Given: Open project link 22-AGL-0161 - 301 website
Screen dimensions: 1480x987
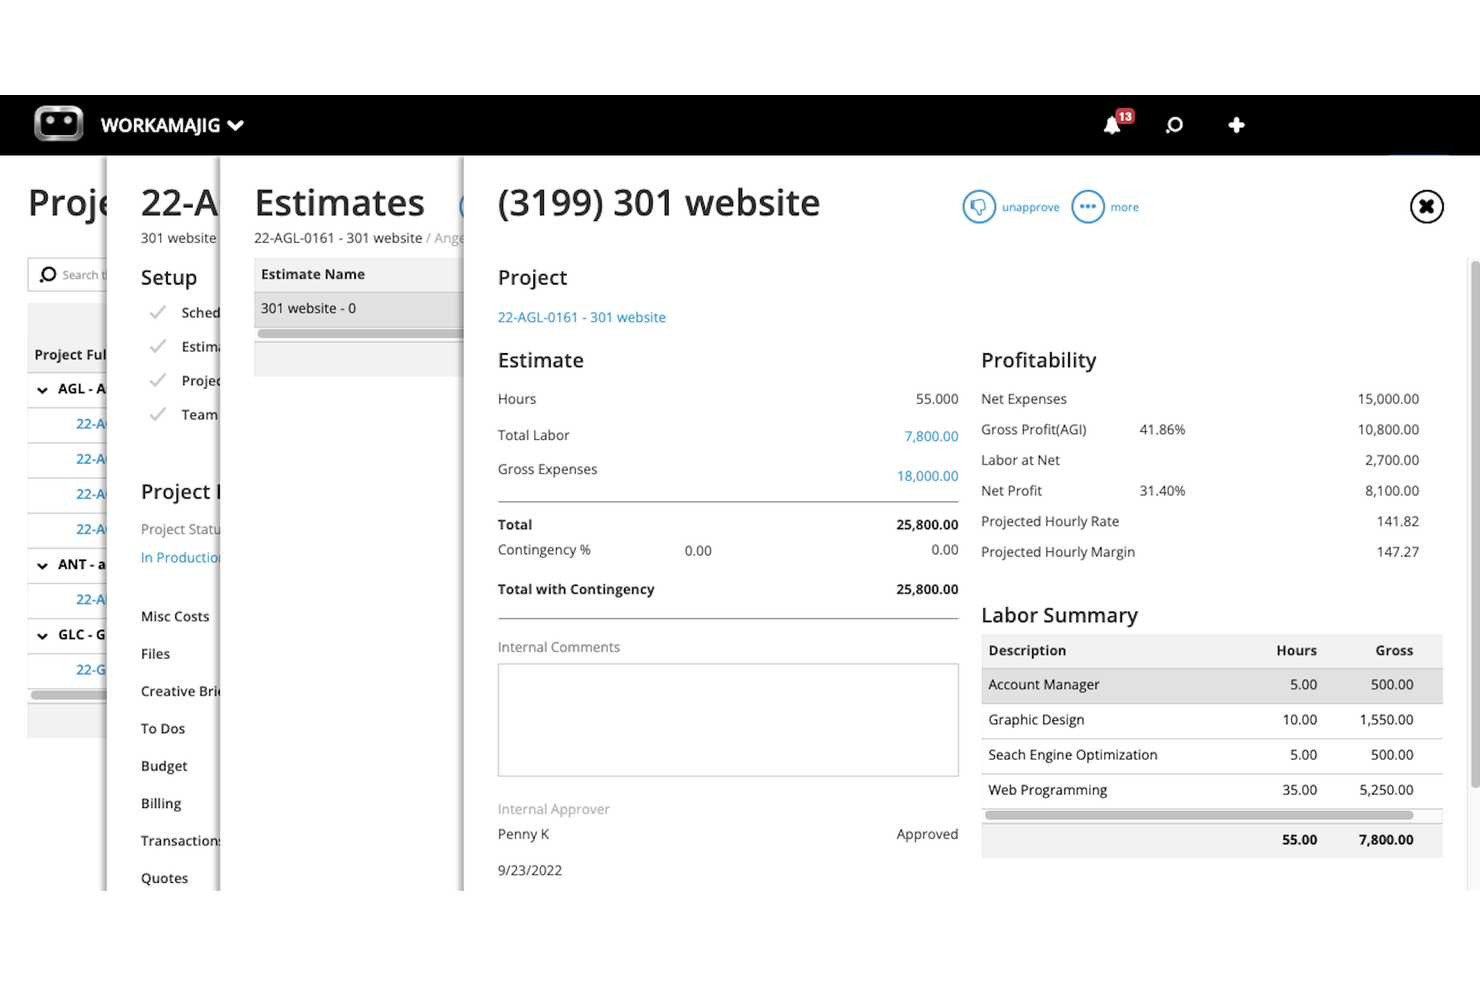Looking at the screenshot, I should coord(581,317).
